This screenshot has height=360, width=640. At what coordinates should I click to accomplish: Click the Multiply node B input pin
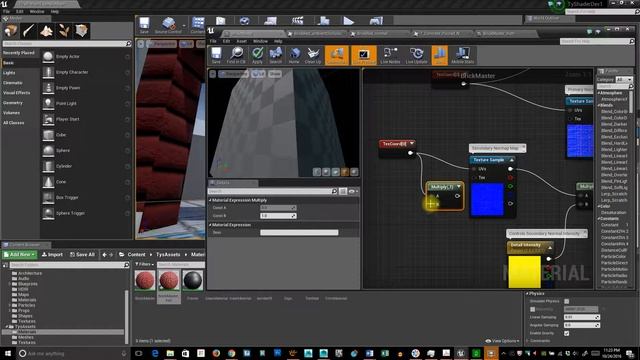[x=432, y=204]
